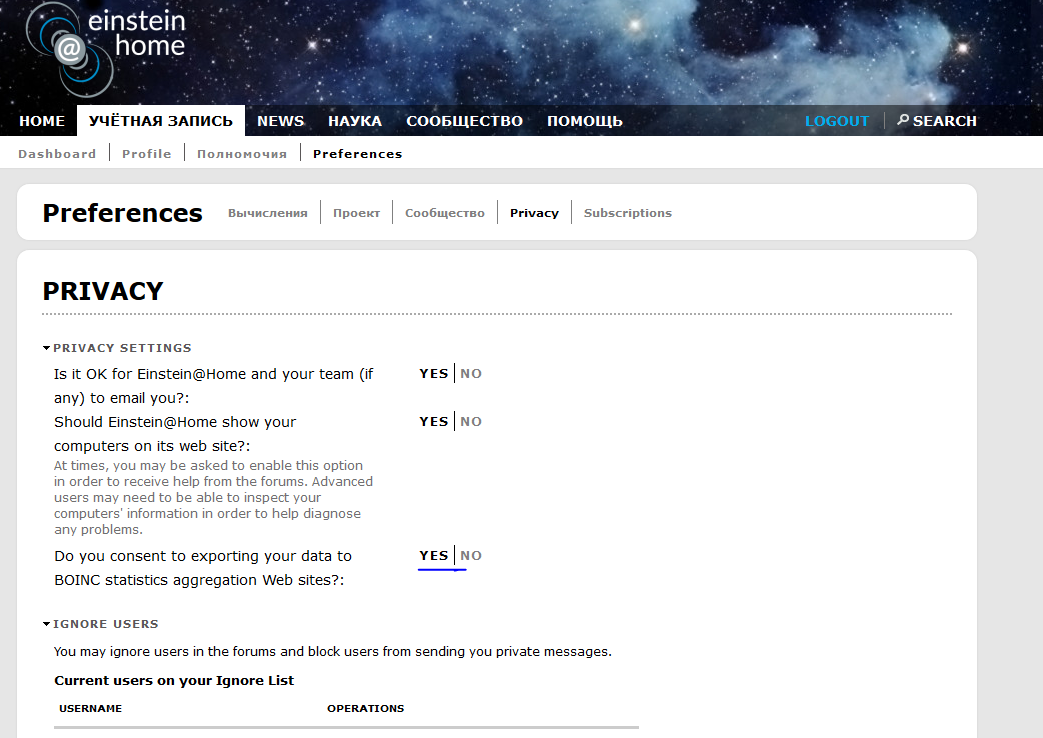
Task: Click the LOGOUT link
Action: coord(837,121)
